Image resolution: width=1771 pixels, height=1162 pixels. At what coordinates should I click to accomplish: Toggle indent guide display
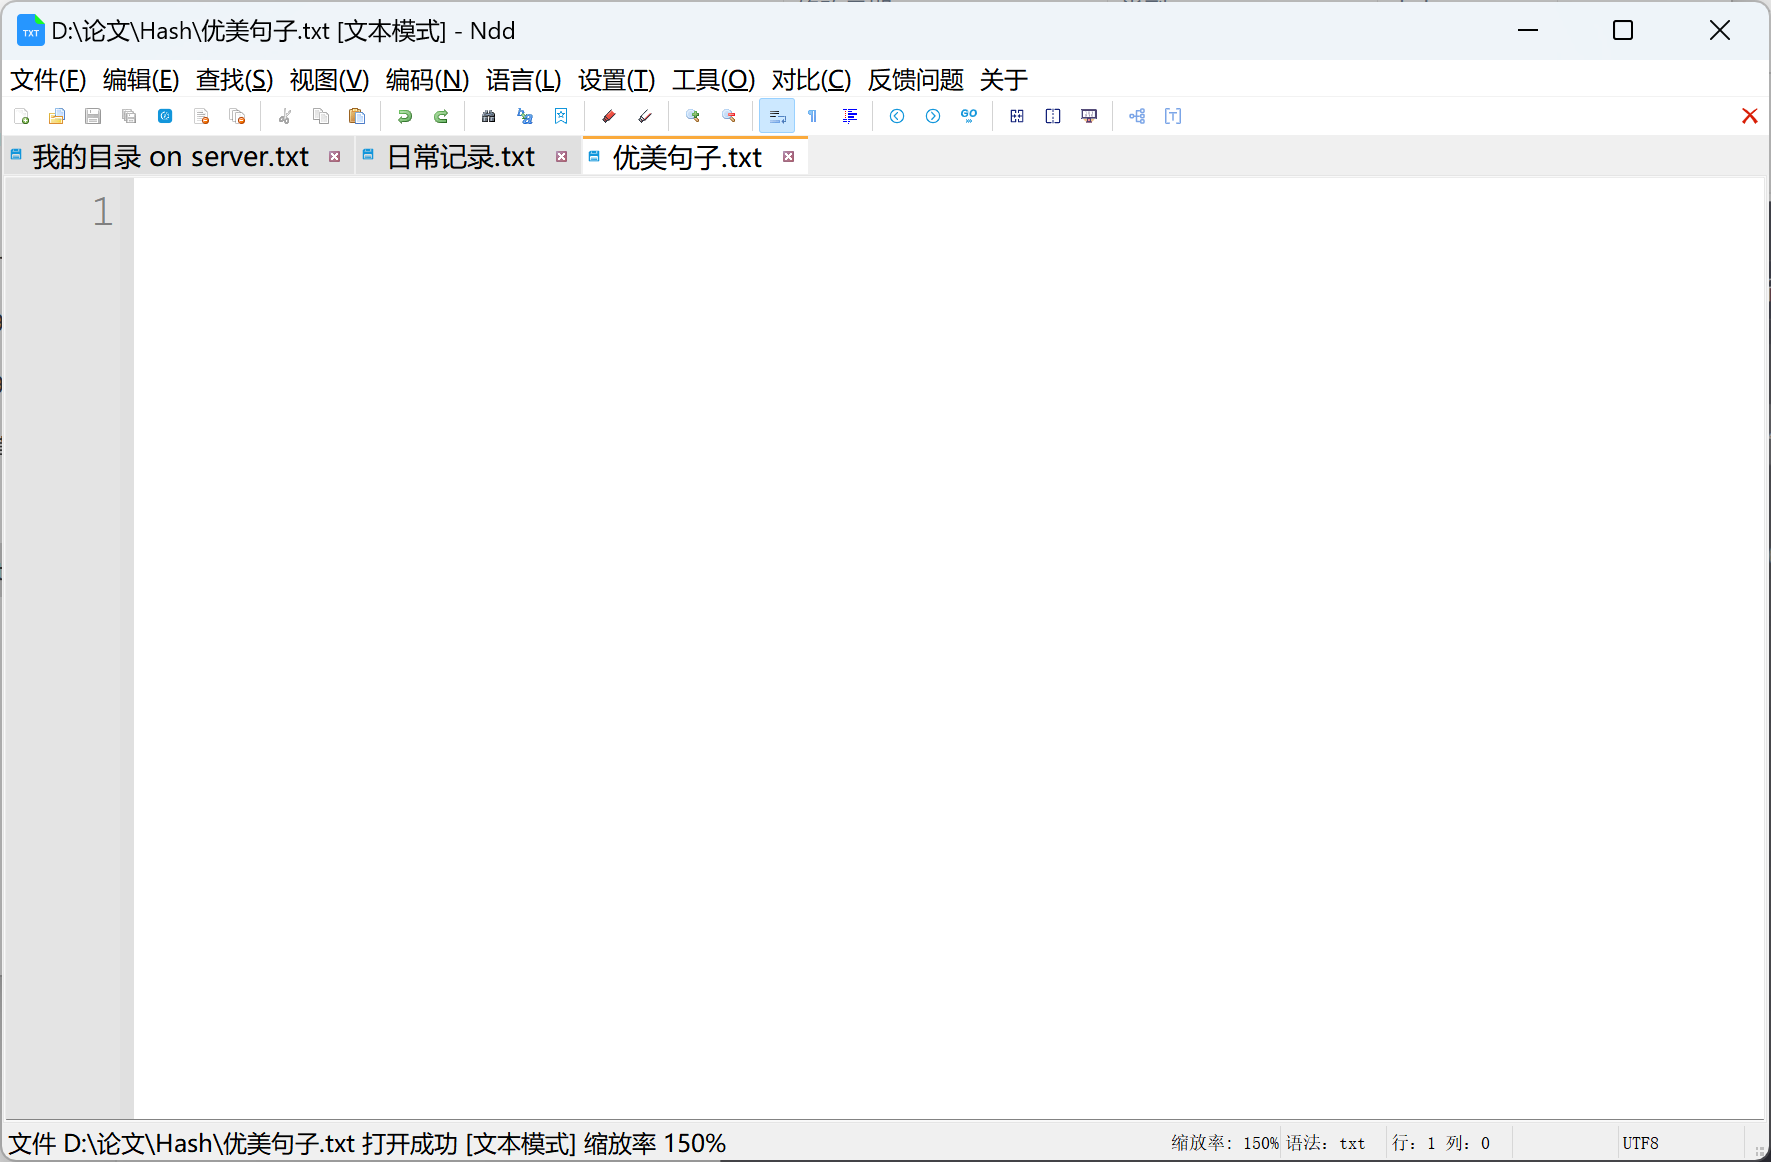pyautogui.click(x=850, y=116)
